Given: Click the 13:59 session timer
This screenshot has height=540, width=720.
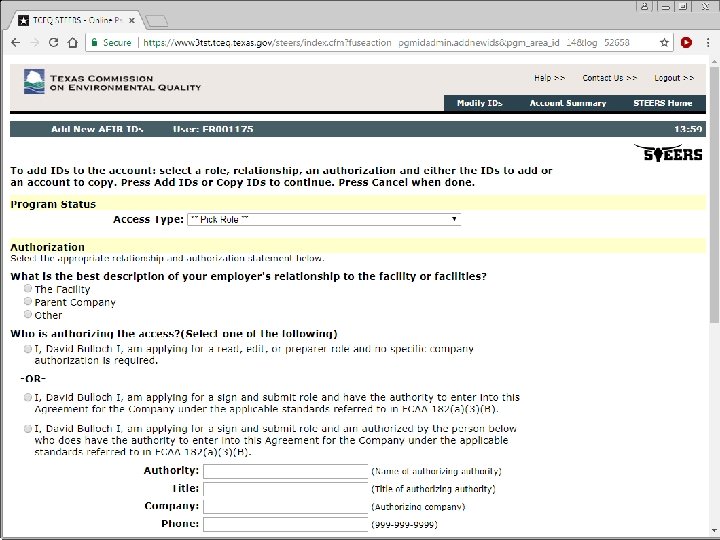Looking at the screenshot, I should [688, 129].
